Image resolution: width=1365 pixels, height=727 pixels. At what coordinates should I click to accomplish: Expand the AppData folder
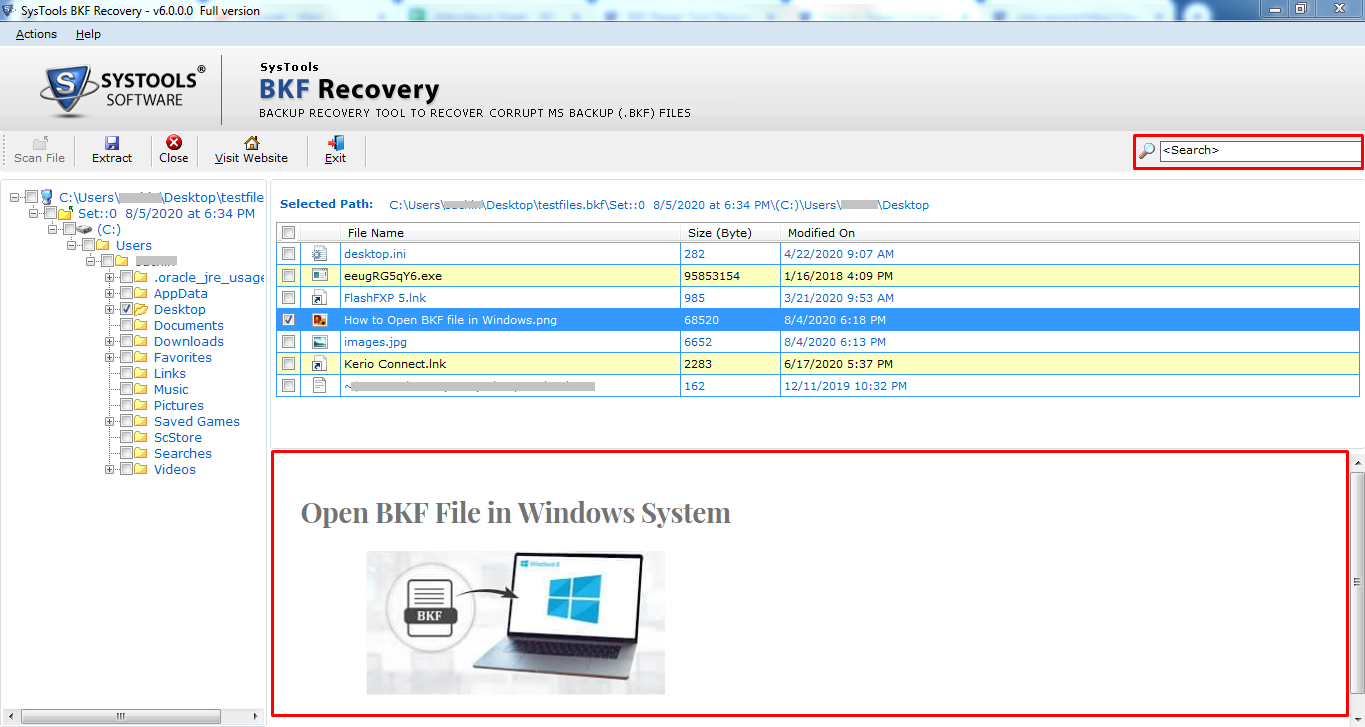[x=110, y=293]
